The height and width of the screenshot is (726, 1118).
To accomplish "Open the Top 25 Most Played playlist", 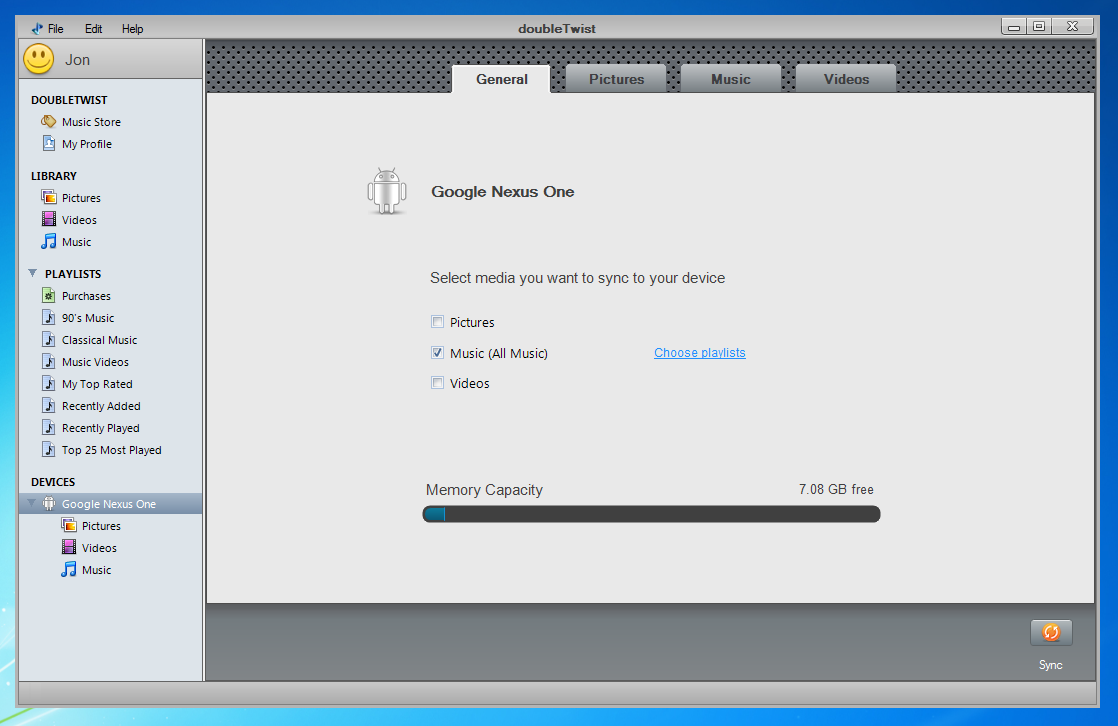I will 111,450.
